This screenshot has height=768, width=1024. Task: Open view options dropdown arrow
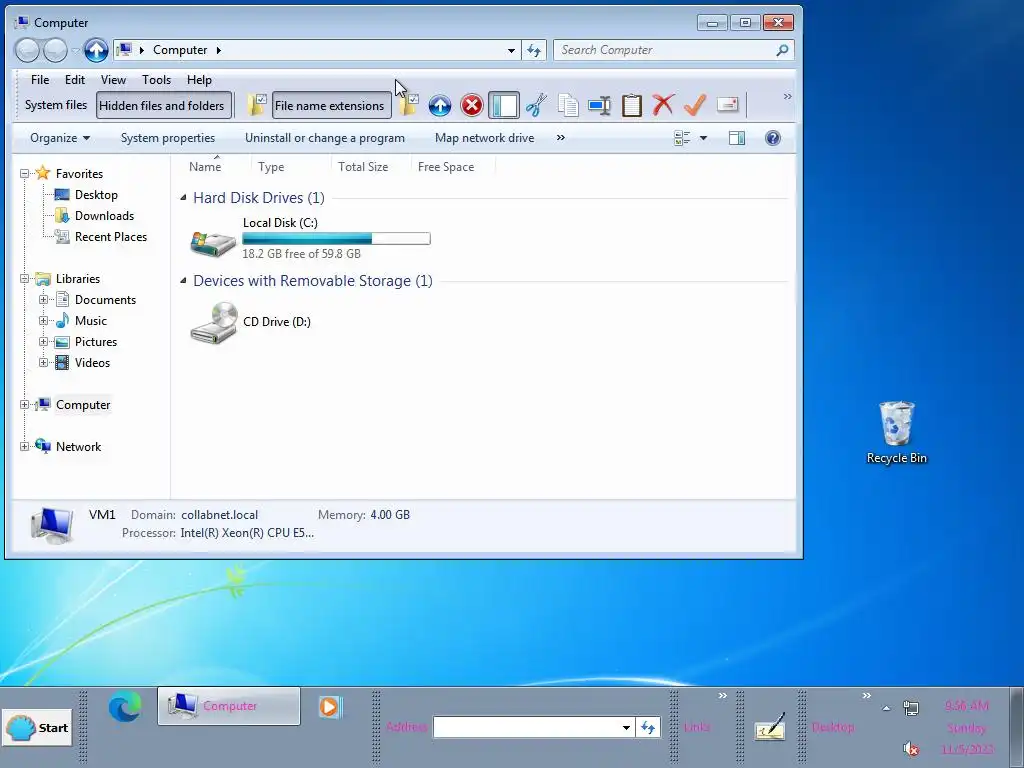703,138
